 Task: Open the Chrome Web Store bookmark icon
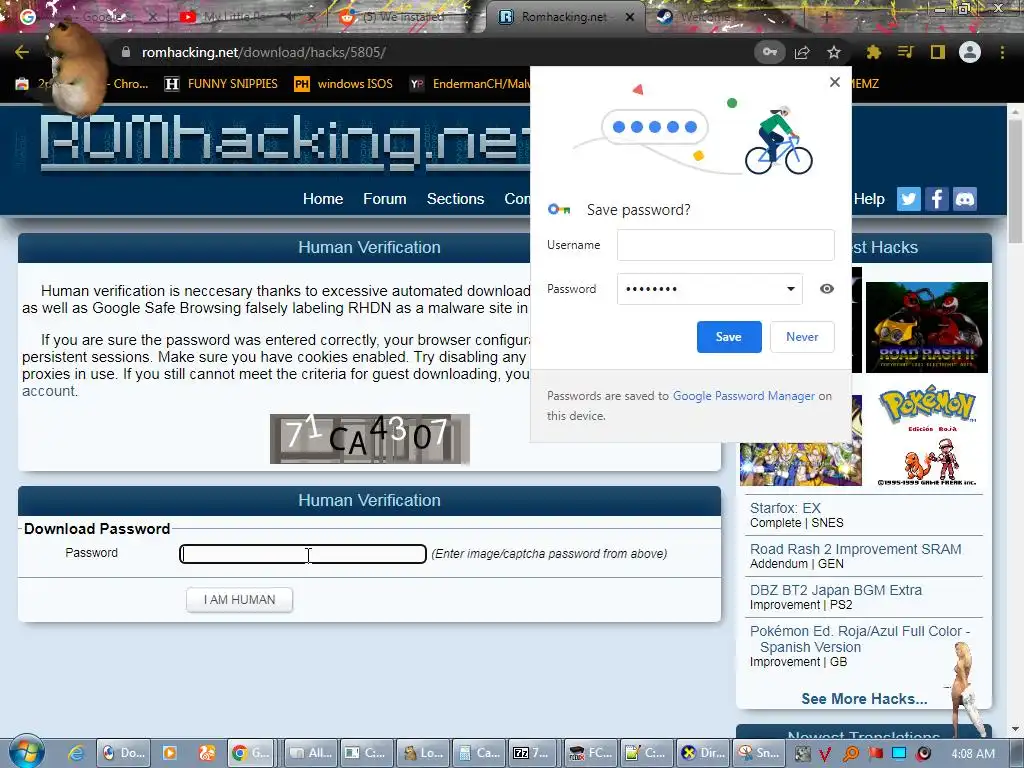click(x=22, y=84)
